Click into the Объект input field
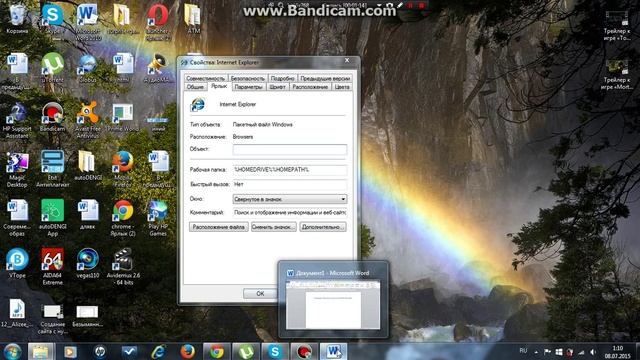This screenshot has height=360, width=640. click(x=290, y=149)
